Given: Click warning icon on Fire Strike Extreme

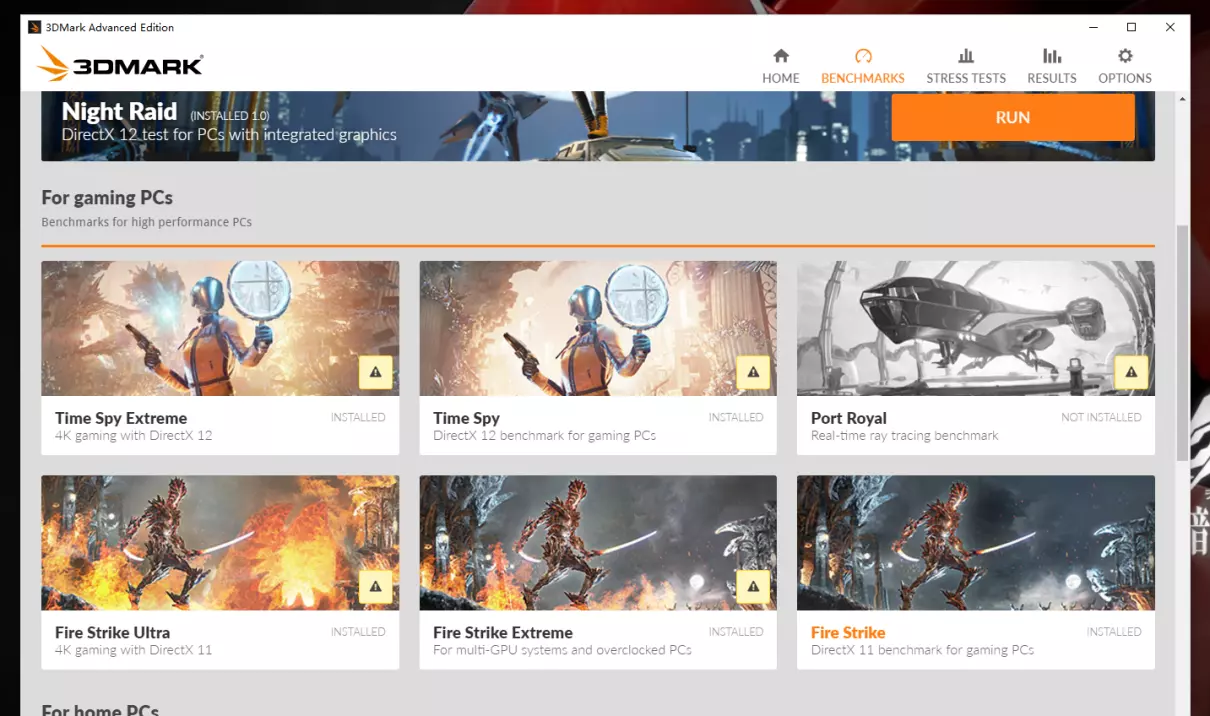Looking at the screenshot, I should coord(753,586).
